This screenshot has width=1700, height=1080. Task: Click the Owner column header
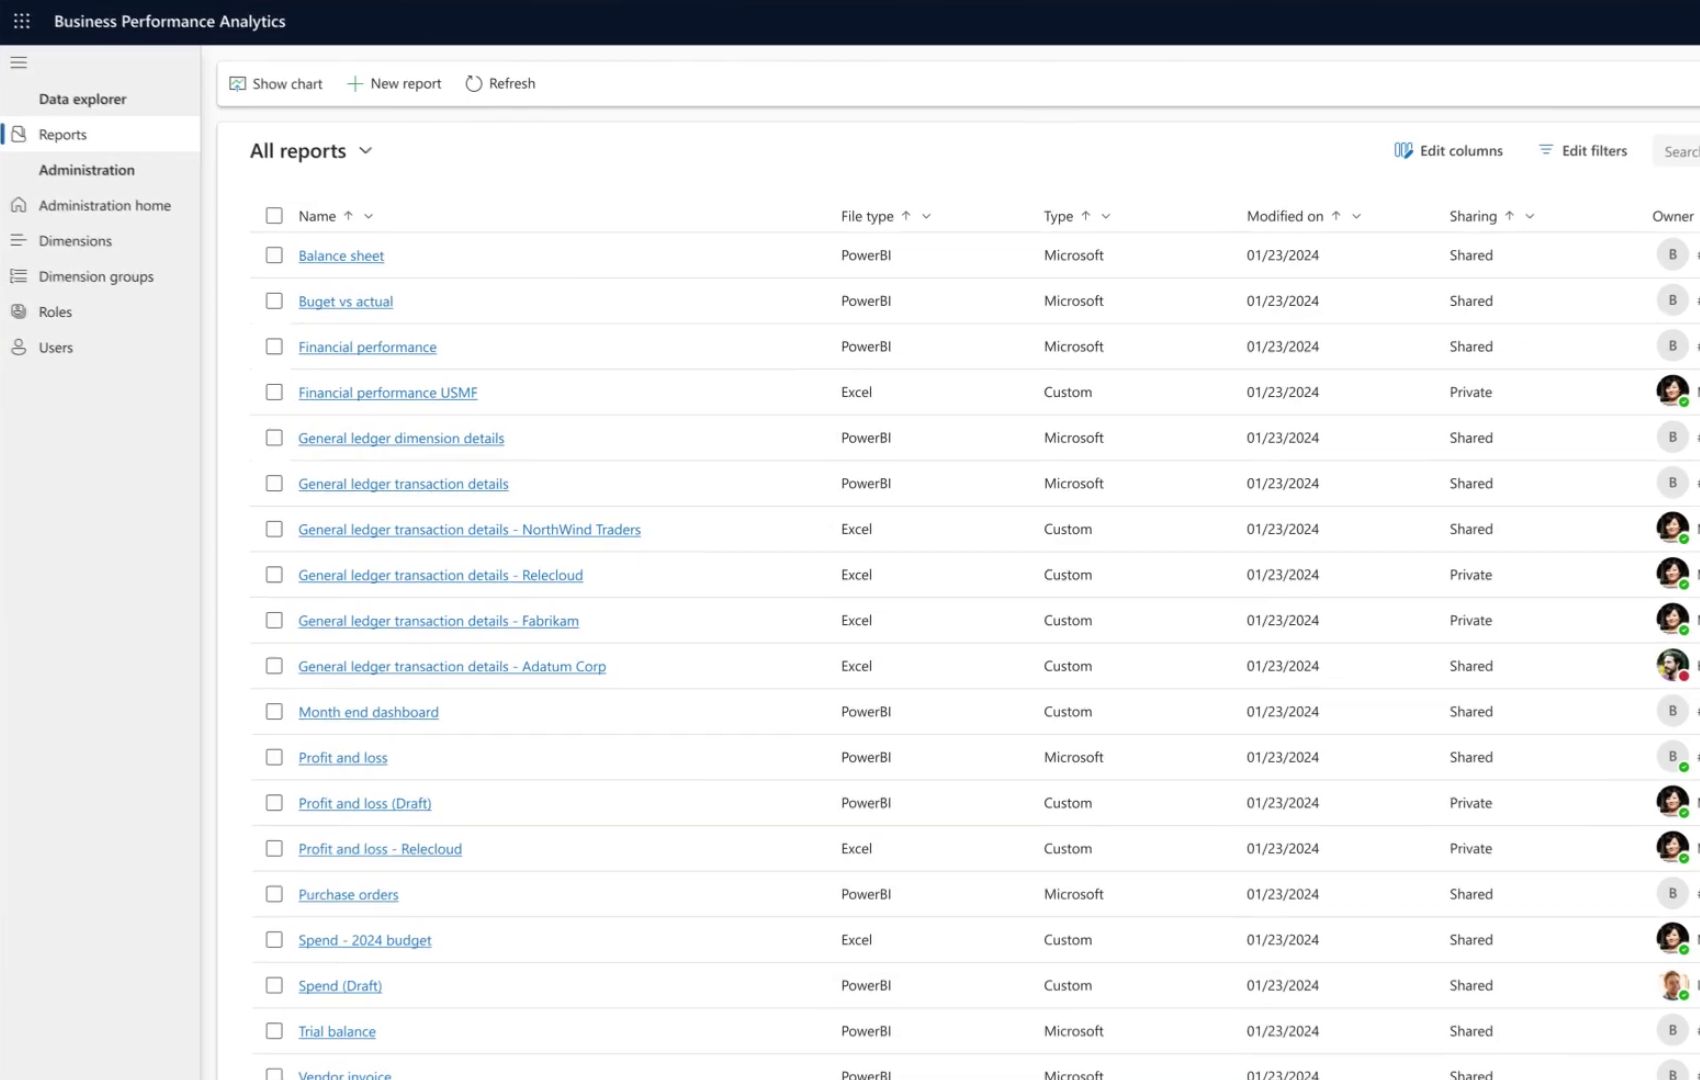(1673, 216)
